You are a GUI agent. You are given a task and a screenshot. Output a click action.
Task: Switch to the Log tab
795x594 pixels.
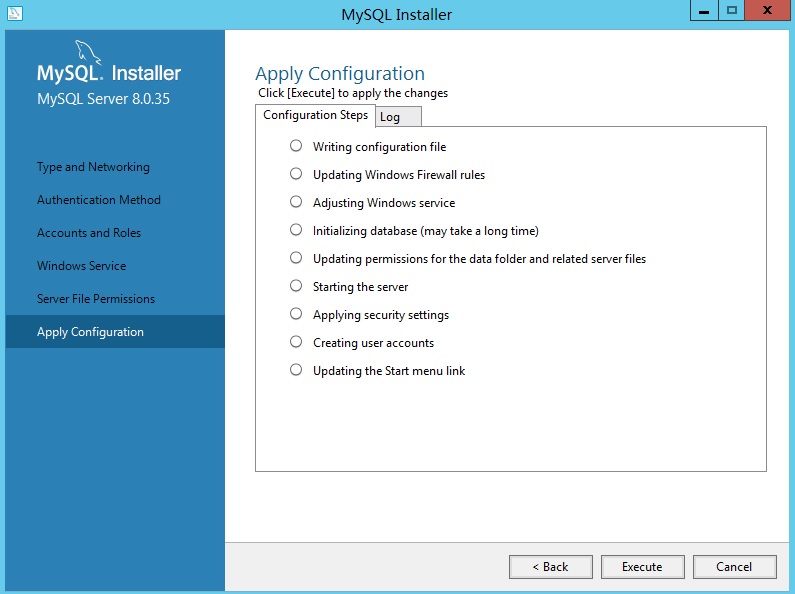point(398,117)
